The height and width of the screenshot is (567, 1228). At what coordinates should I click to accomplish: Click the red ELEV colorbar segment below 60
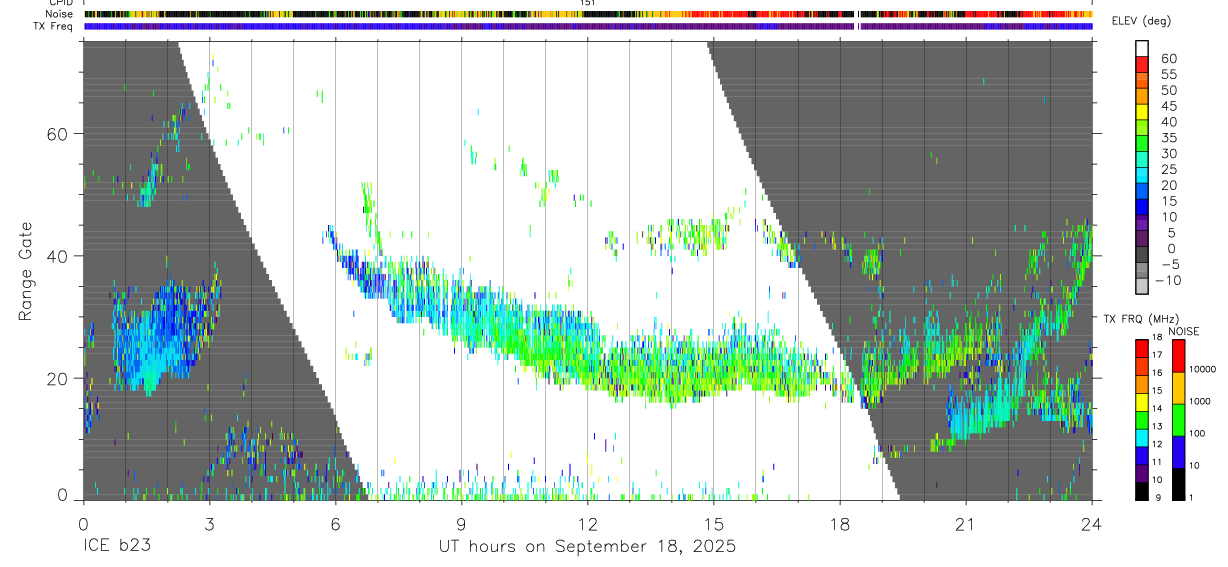pos(1142,63)
